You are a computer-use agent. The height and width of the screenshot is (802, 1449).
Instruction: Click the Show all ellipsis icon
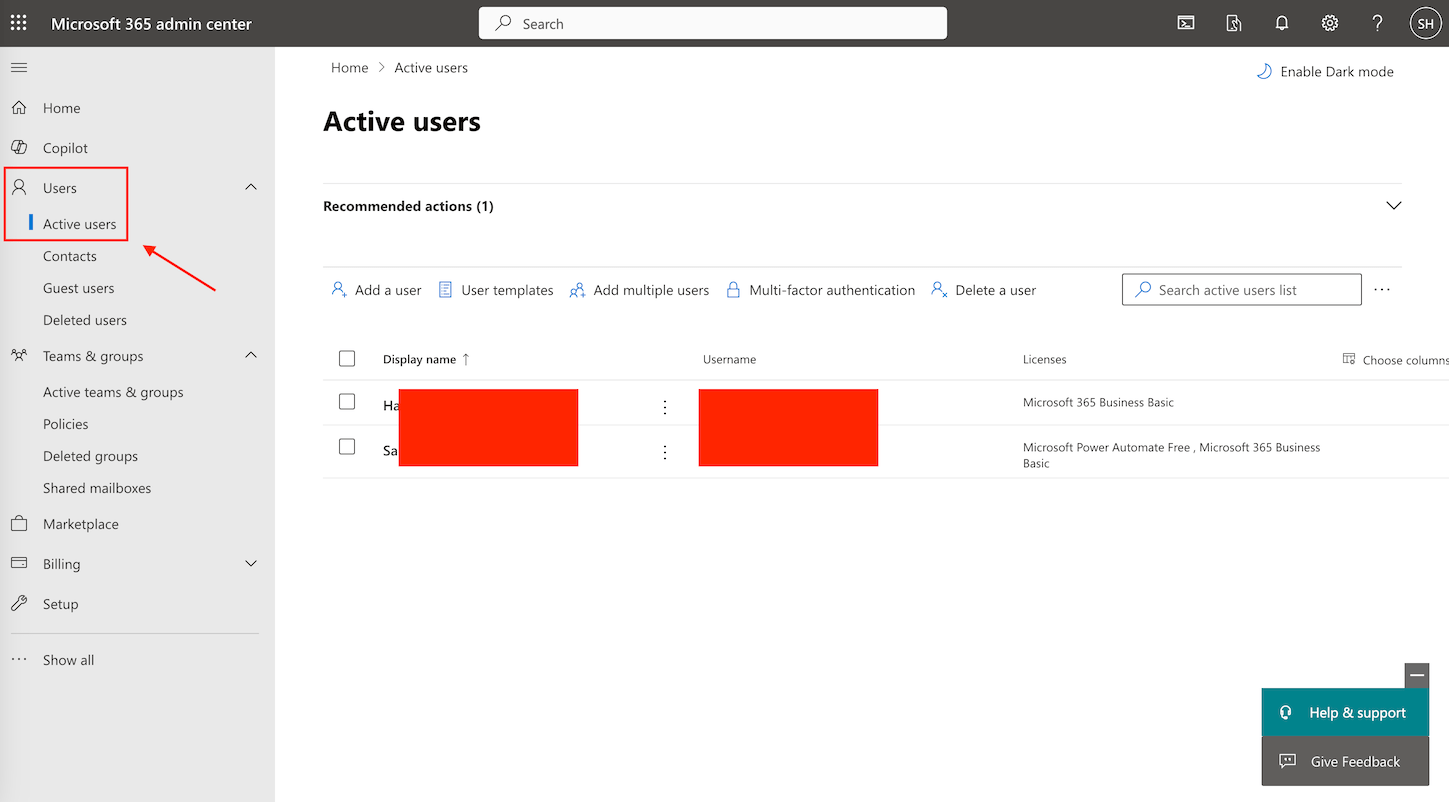[19, 660]
